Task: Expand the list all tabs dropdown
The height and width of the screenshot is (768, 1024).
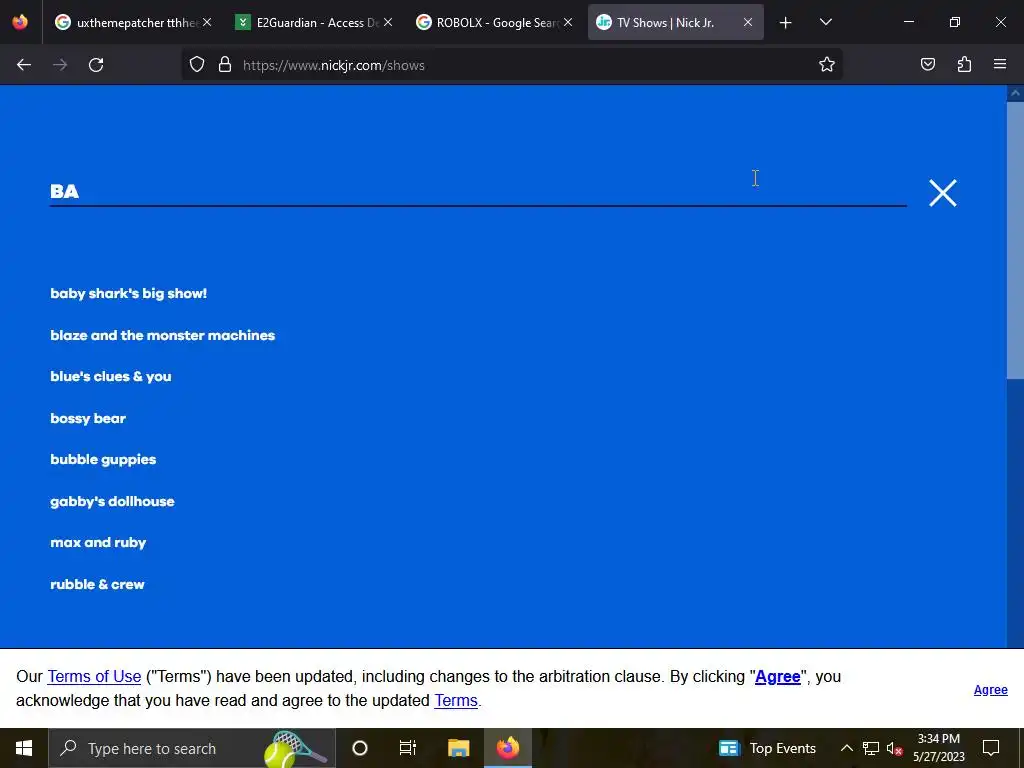Action: pos(825,22)
